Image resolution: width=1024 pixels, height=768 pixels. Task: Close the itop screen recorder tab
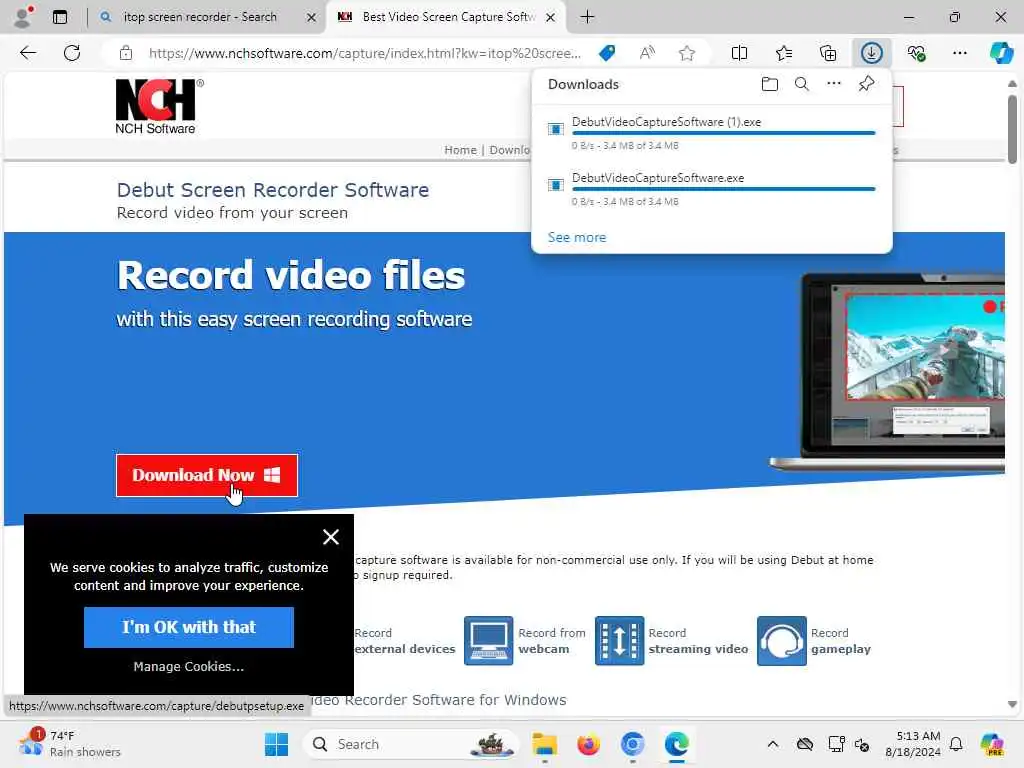[x=312, y=18]
